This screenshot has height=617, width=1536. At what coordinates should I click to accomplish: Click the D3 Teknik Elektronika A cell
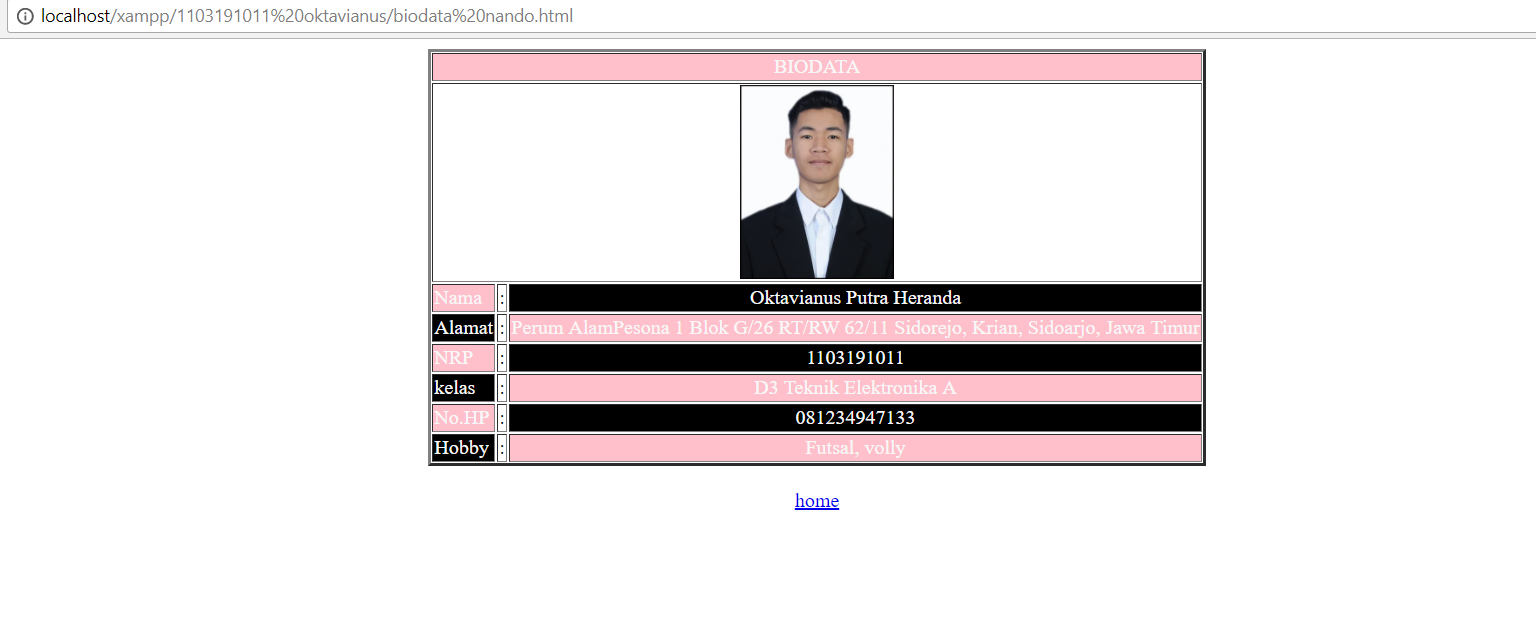(x=855, y=388)
